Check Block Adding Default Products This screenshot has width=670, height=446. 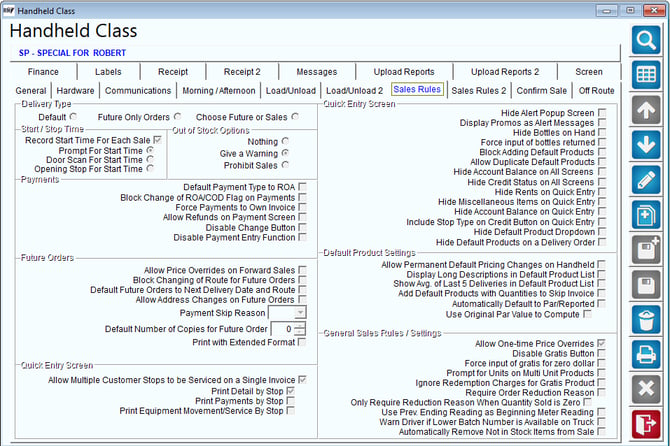(x=602, y=152)
